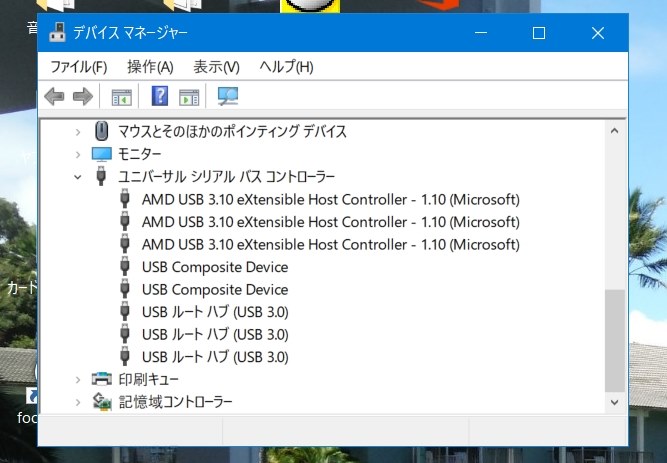Maximize the デバイス マネージャー window
Screen dimensions: 667x463
point(539,33)
